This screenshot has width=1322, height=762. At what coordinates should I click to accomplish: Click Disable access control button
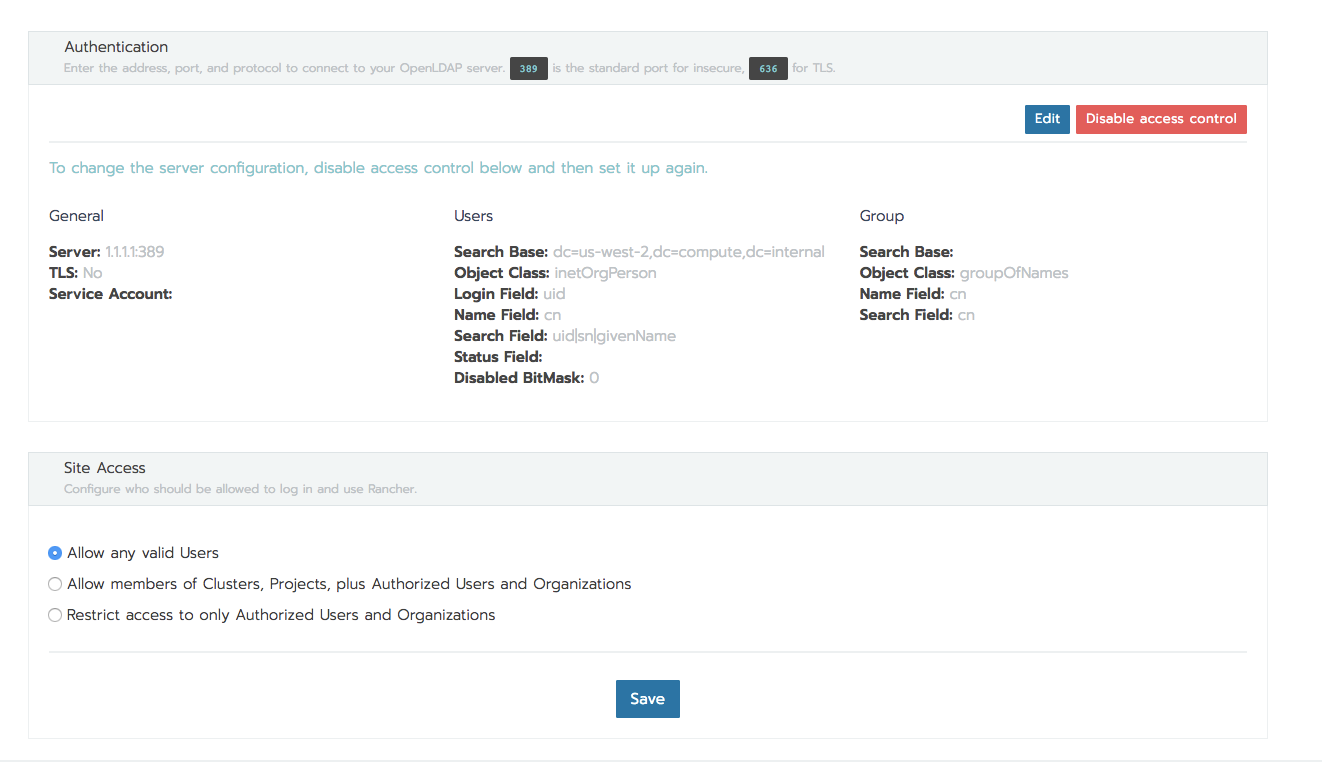tap(1161, 119)
